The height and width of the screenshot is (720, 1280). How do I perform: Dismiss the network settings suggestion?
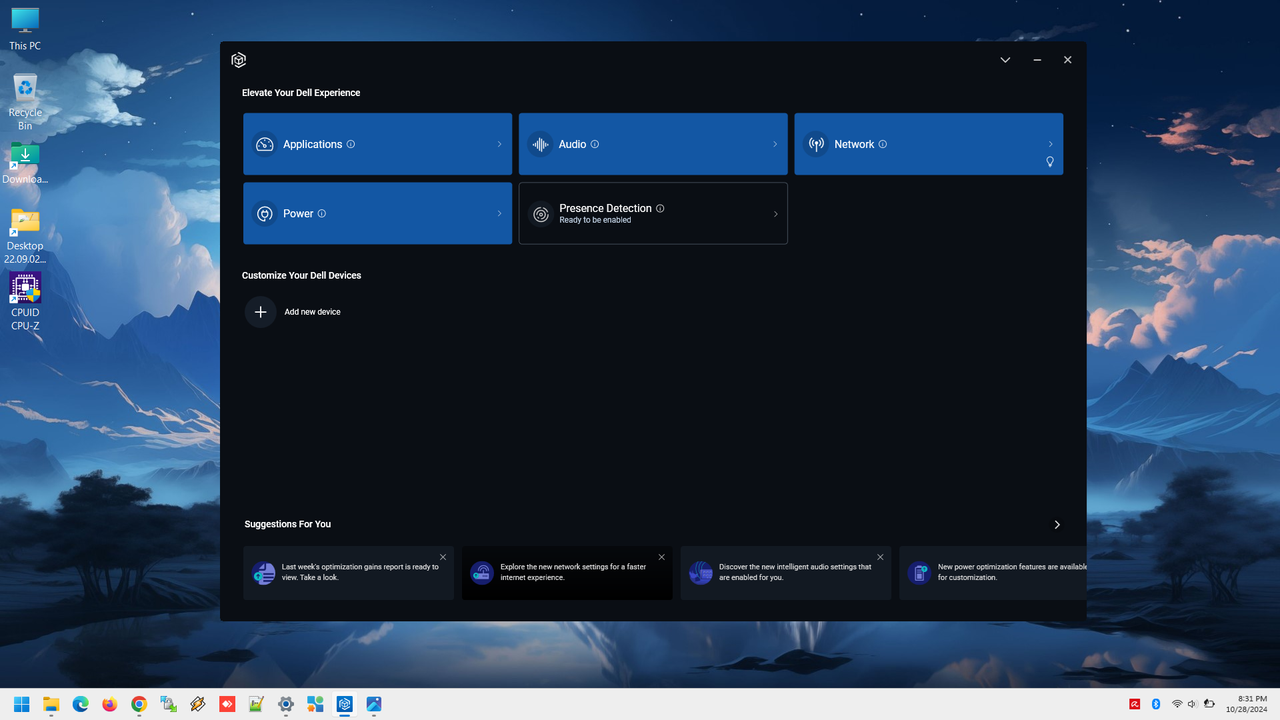click(661, 556)
